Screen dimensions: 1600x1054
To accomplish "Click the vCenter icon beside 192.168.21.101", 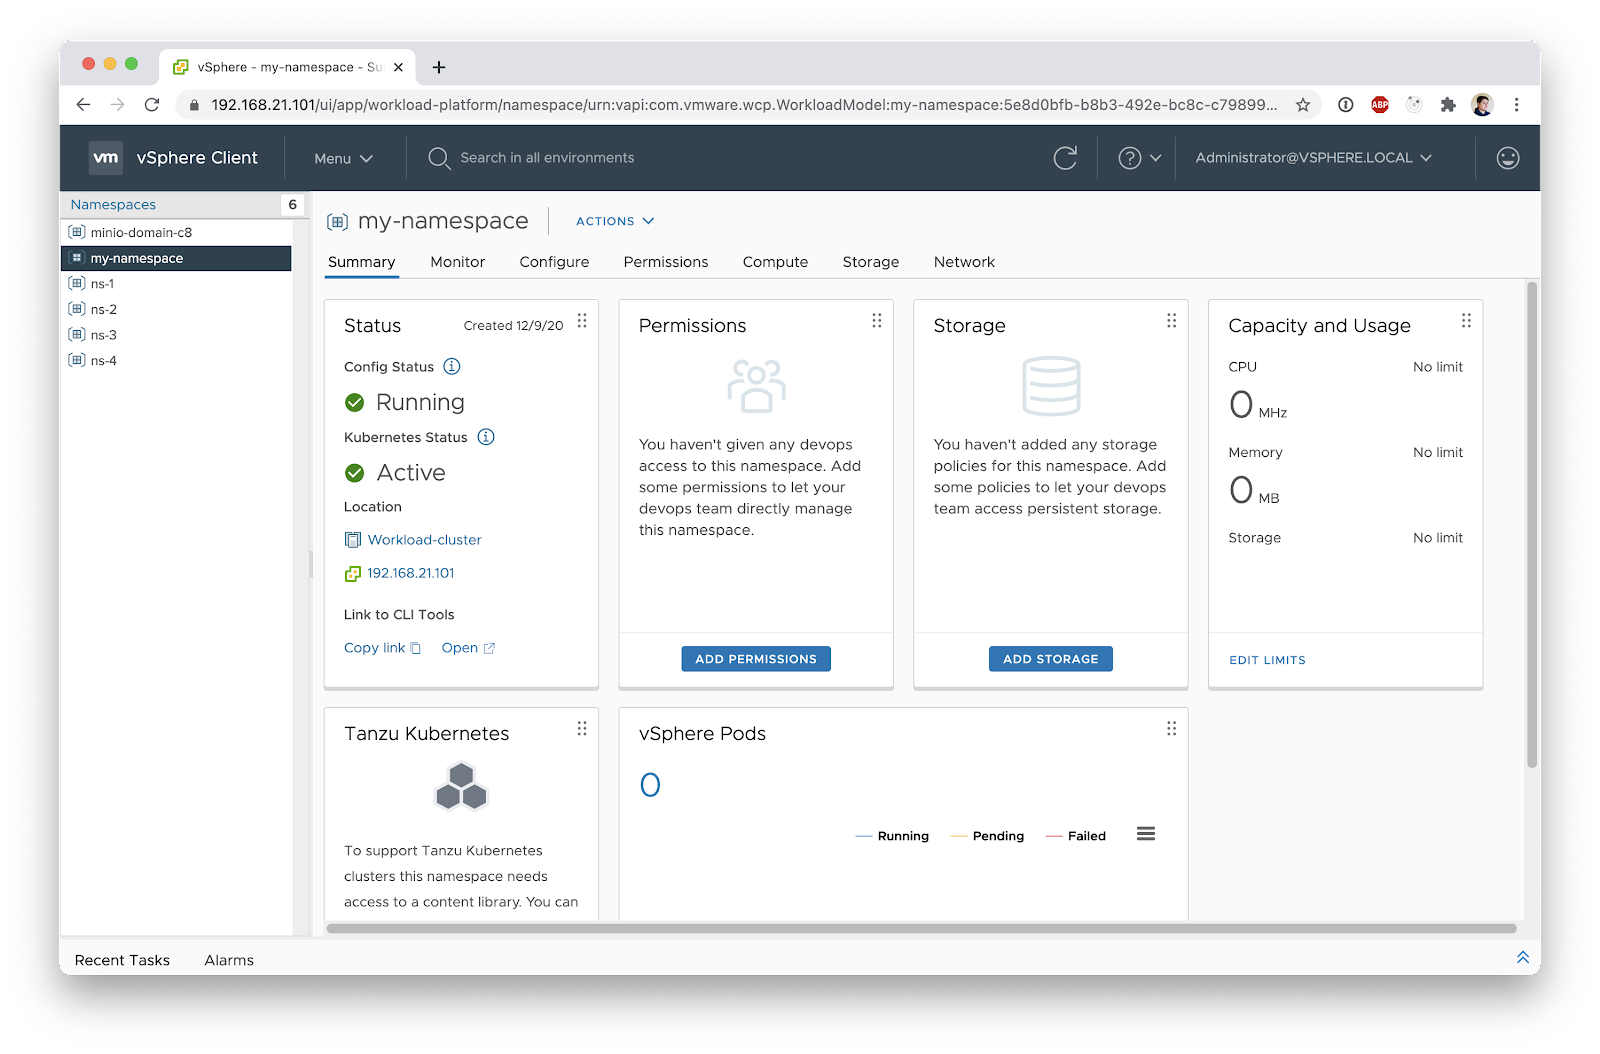I will [352, 574].
